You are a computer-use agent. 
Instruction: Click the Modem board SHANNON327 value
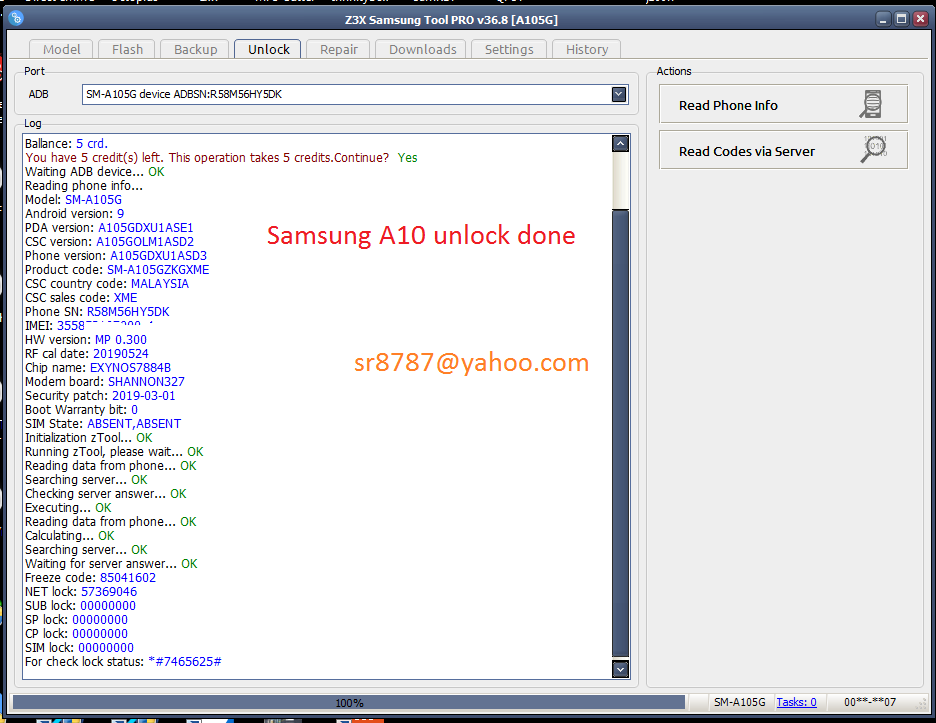click(146, 382)
